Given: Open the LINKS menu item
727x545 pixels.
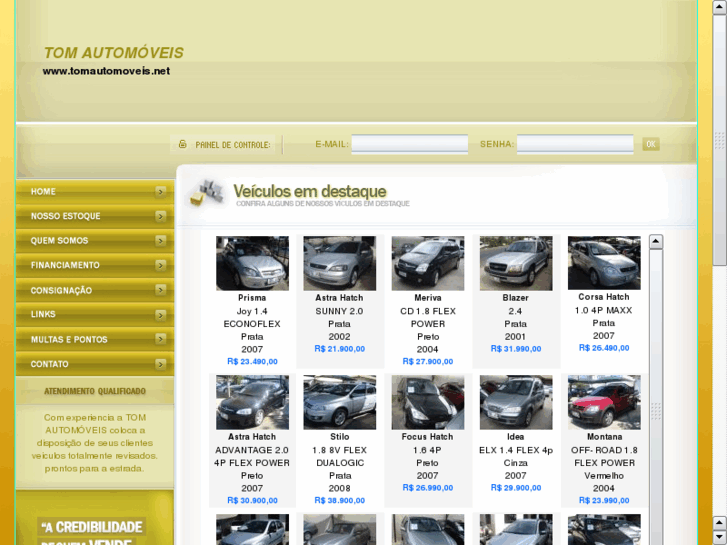Looking at the screenshot, I should 95,314.
